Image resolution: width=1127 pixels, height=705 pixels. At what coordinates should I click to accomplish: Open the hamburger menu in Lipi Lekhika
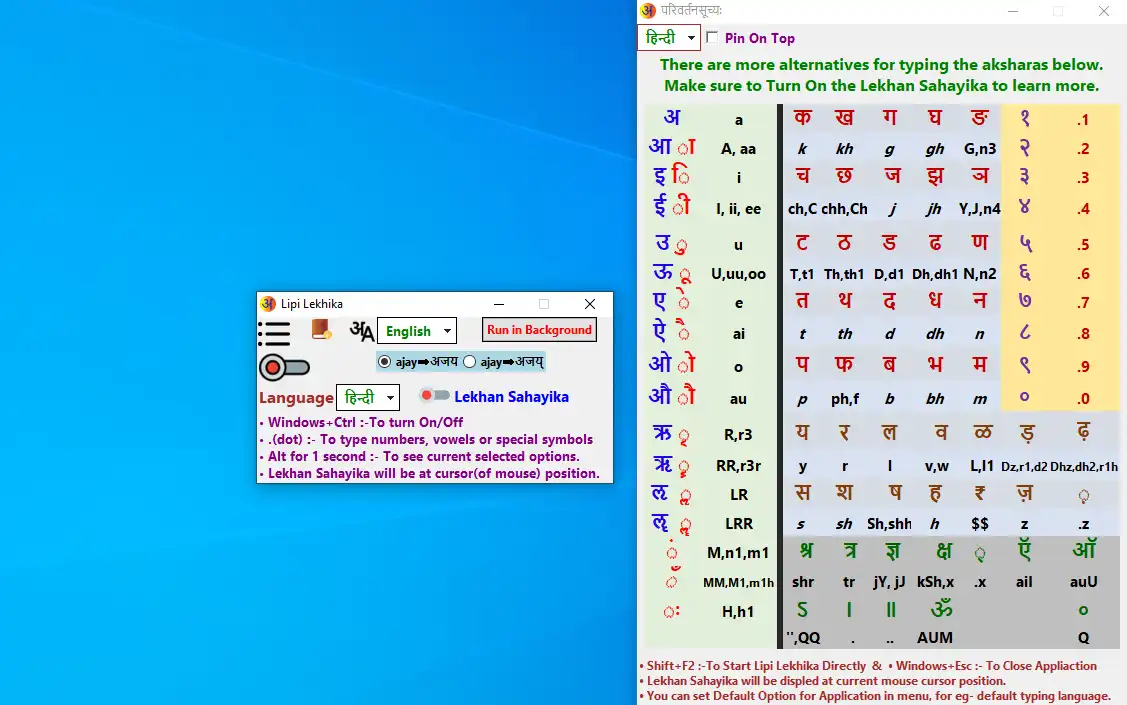(274, 333)
